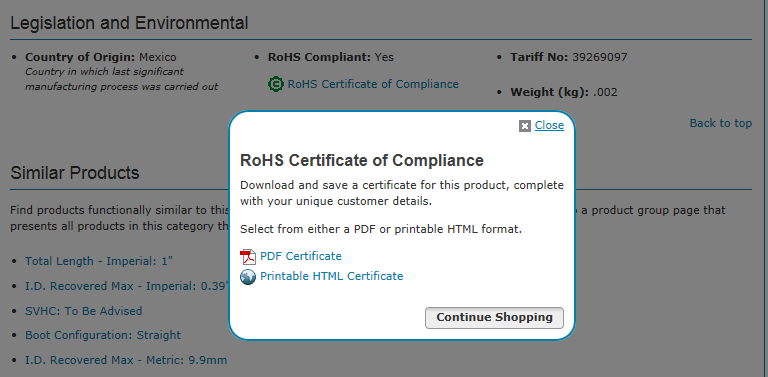This screenshot has height=377, width=768.
Task: Open the SVHC: To Be Advised link
Action: point(83,311)
